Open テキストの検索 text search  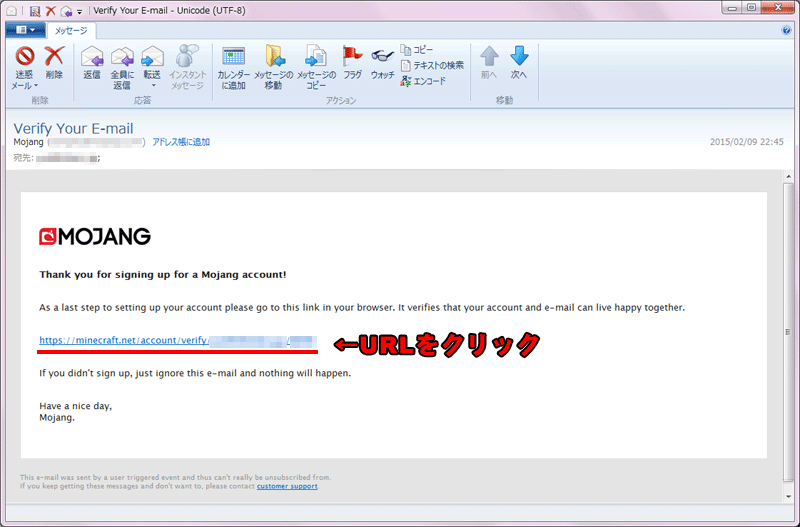pos(432,65)
